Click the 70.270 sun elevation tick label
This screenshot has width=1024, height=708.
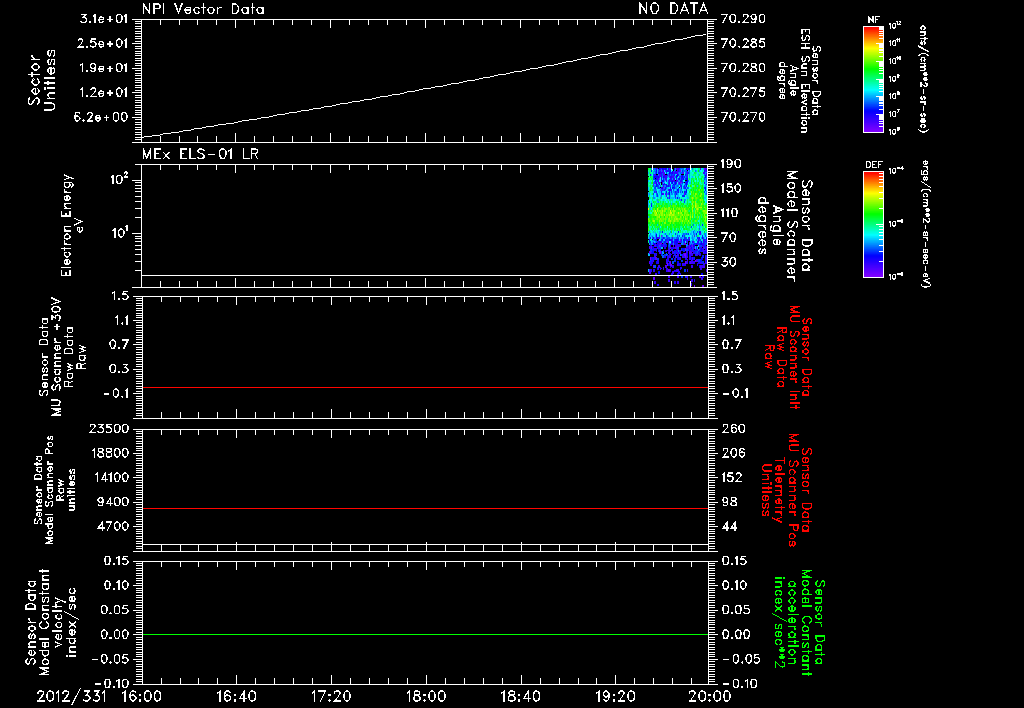[x=743, y=117]
